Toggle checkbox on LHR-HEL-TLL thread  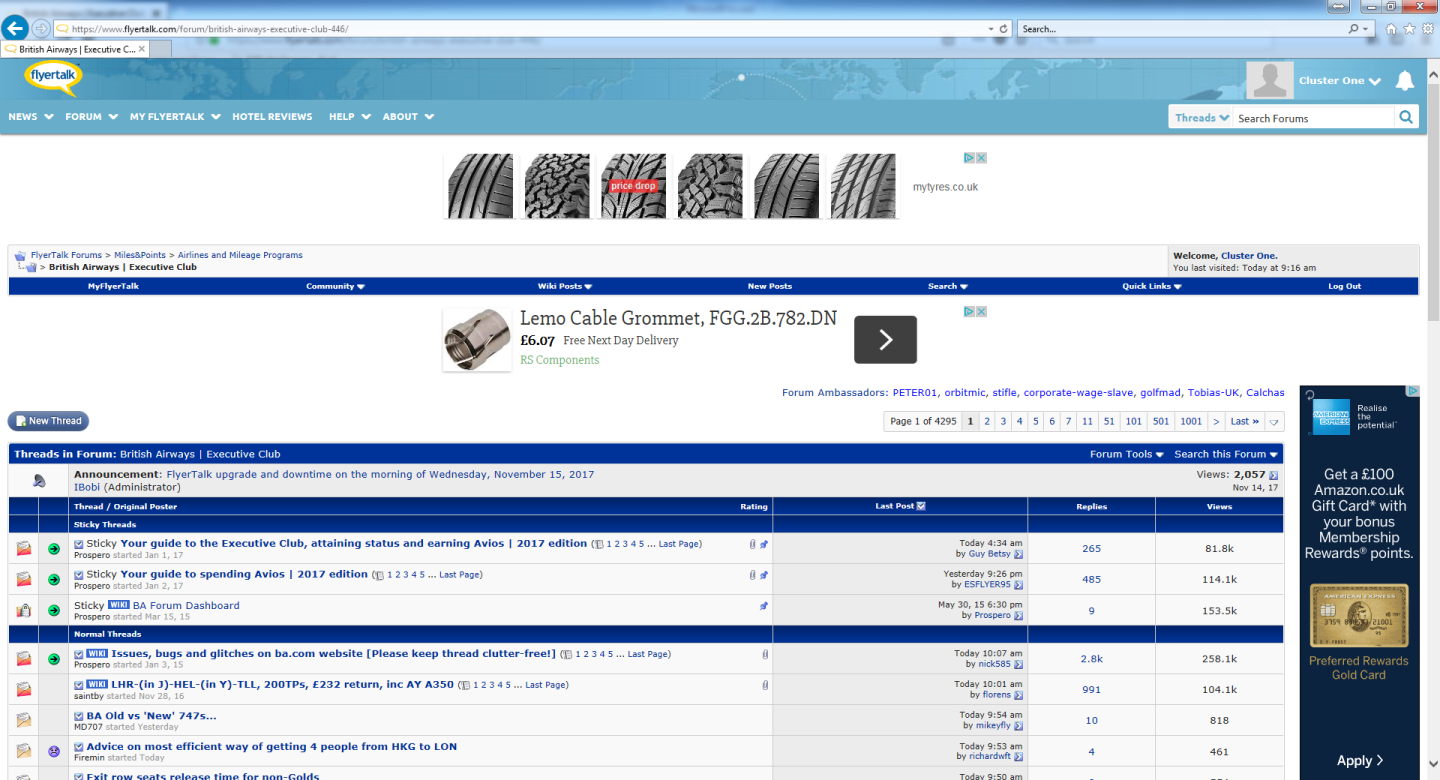pos(79,685)
